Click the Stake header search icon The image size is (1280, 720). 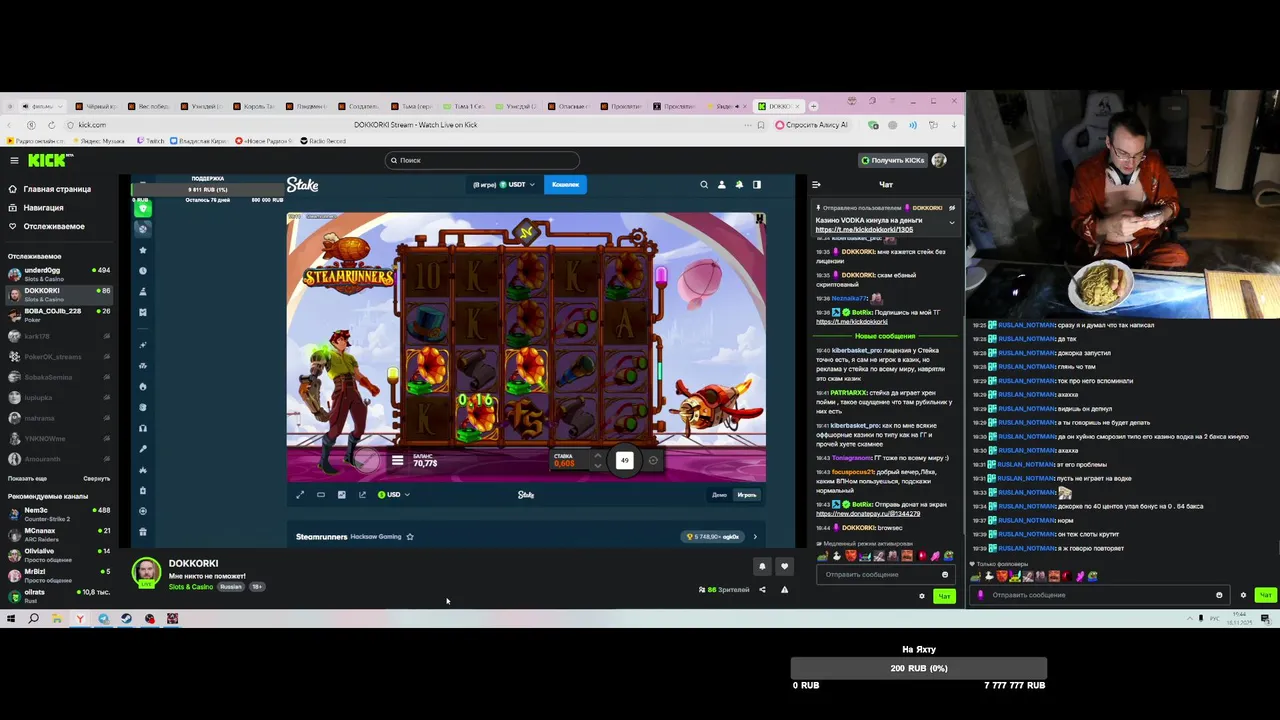(704, 185)
